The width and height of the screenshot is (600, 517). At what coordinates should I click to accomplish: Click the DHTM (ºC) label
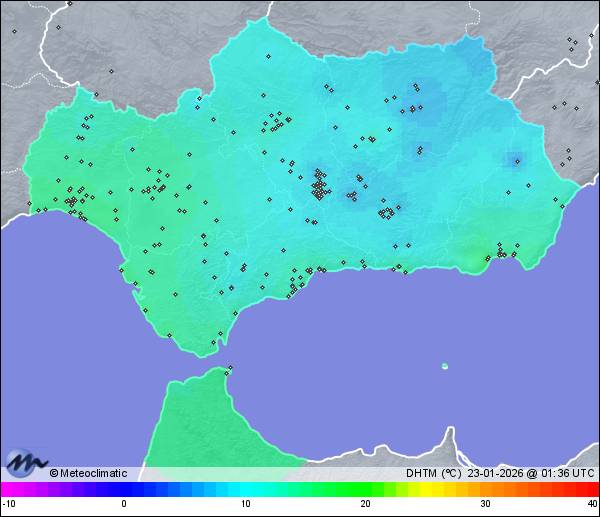pos(433,473)
